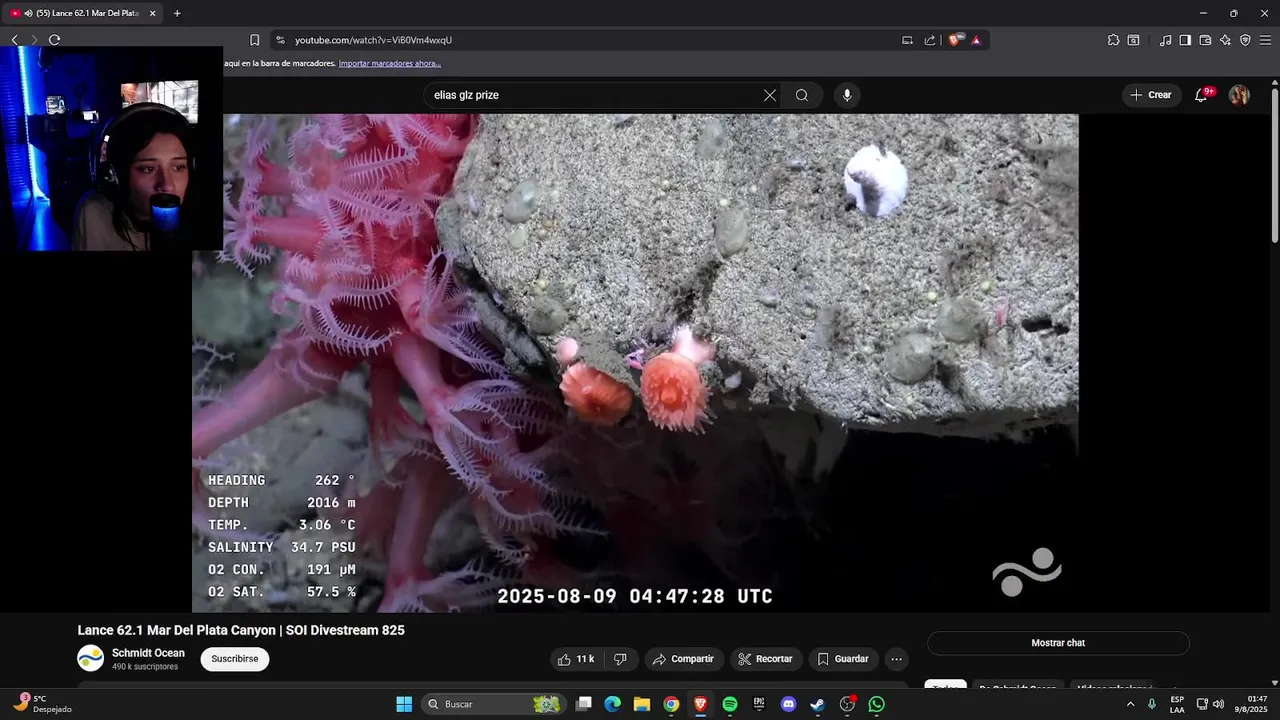This screenshot has width=1280, height=720.
Task: Click the bookmark icon in the address bar
Action: coord(254,40)
